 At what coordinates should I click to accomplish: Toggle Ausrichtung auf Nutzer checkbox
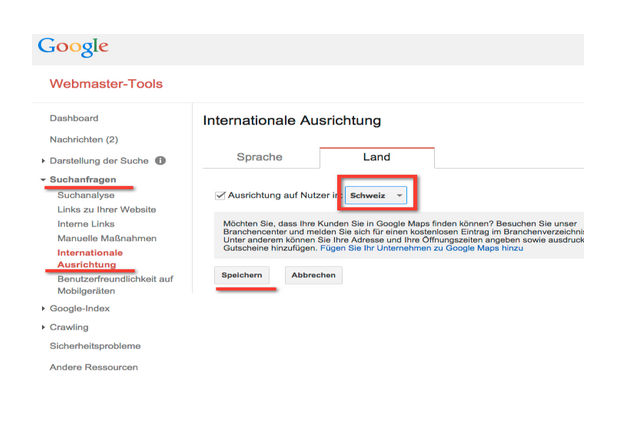coord(220,195)
